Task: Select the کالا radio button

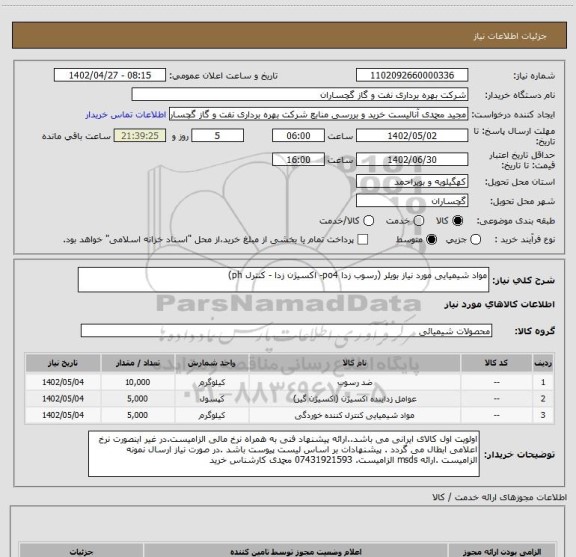Action: [458, 220]
